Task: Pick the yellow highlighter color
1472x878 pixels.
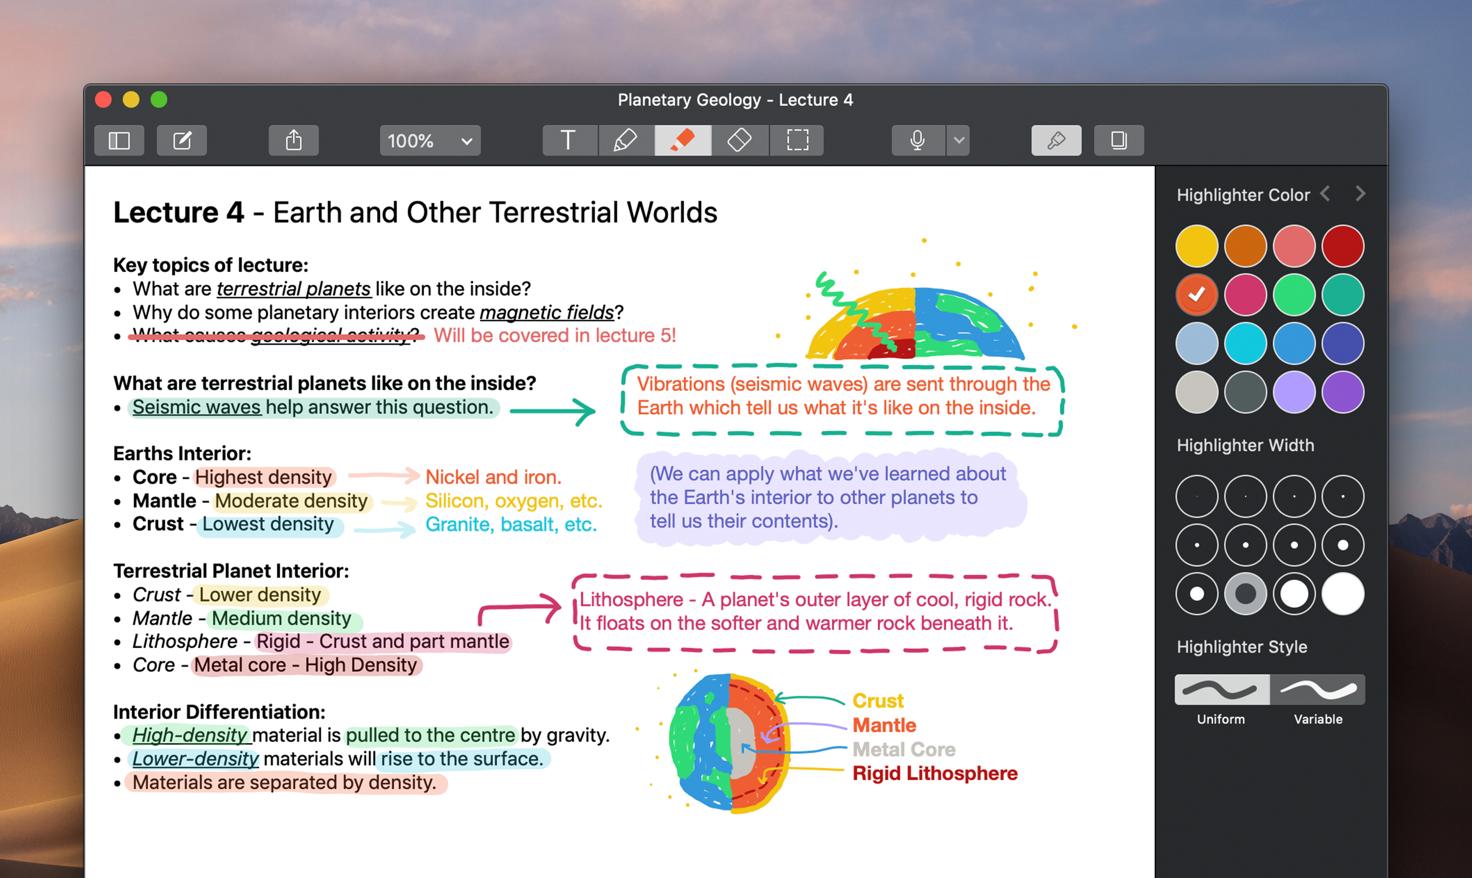Action: click(1196, 246)
